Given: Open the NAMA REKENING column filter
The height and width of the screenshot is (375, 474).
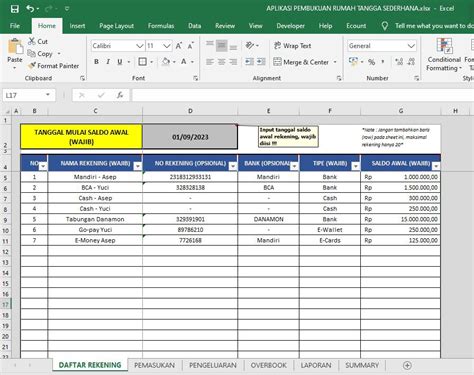Looking at the screenshot, I should (138, 166).
